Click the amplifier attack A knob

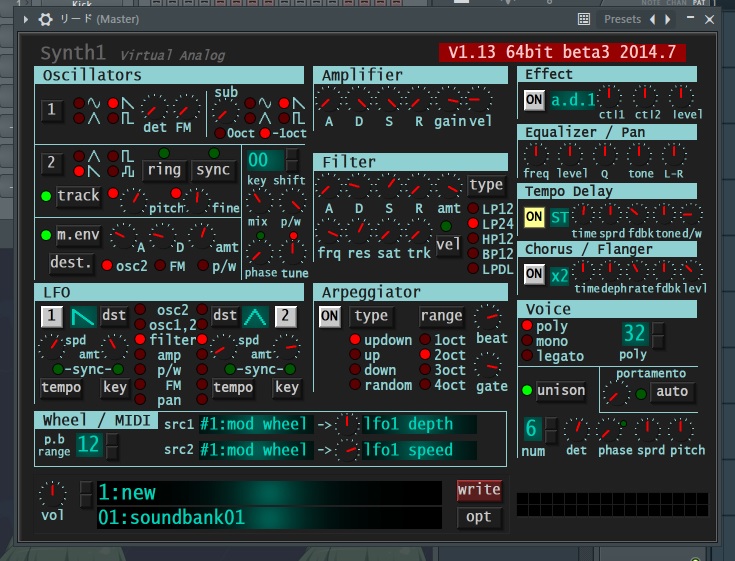(x=328, y=101)
